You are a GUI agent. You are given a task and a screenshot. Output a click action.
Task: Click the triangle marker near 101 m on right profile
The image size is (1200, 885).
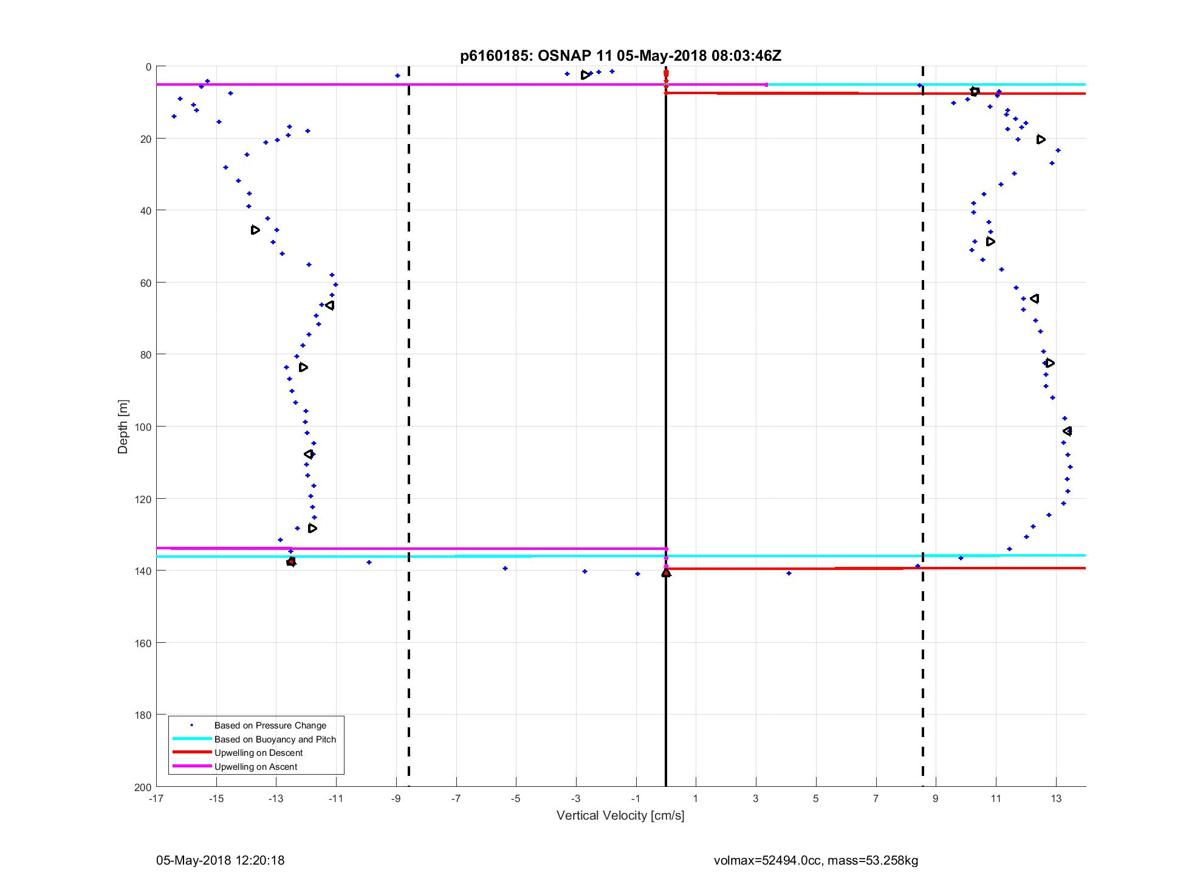pos(1067,431)
